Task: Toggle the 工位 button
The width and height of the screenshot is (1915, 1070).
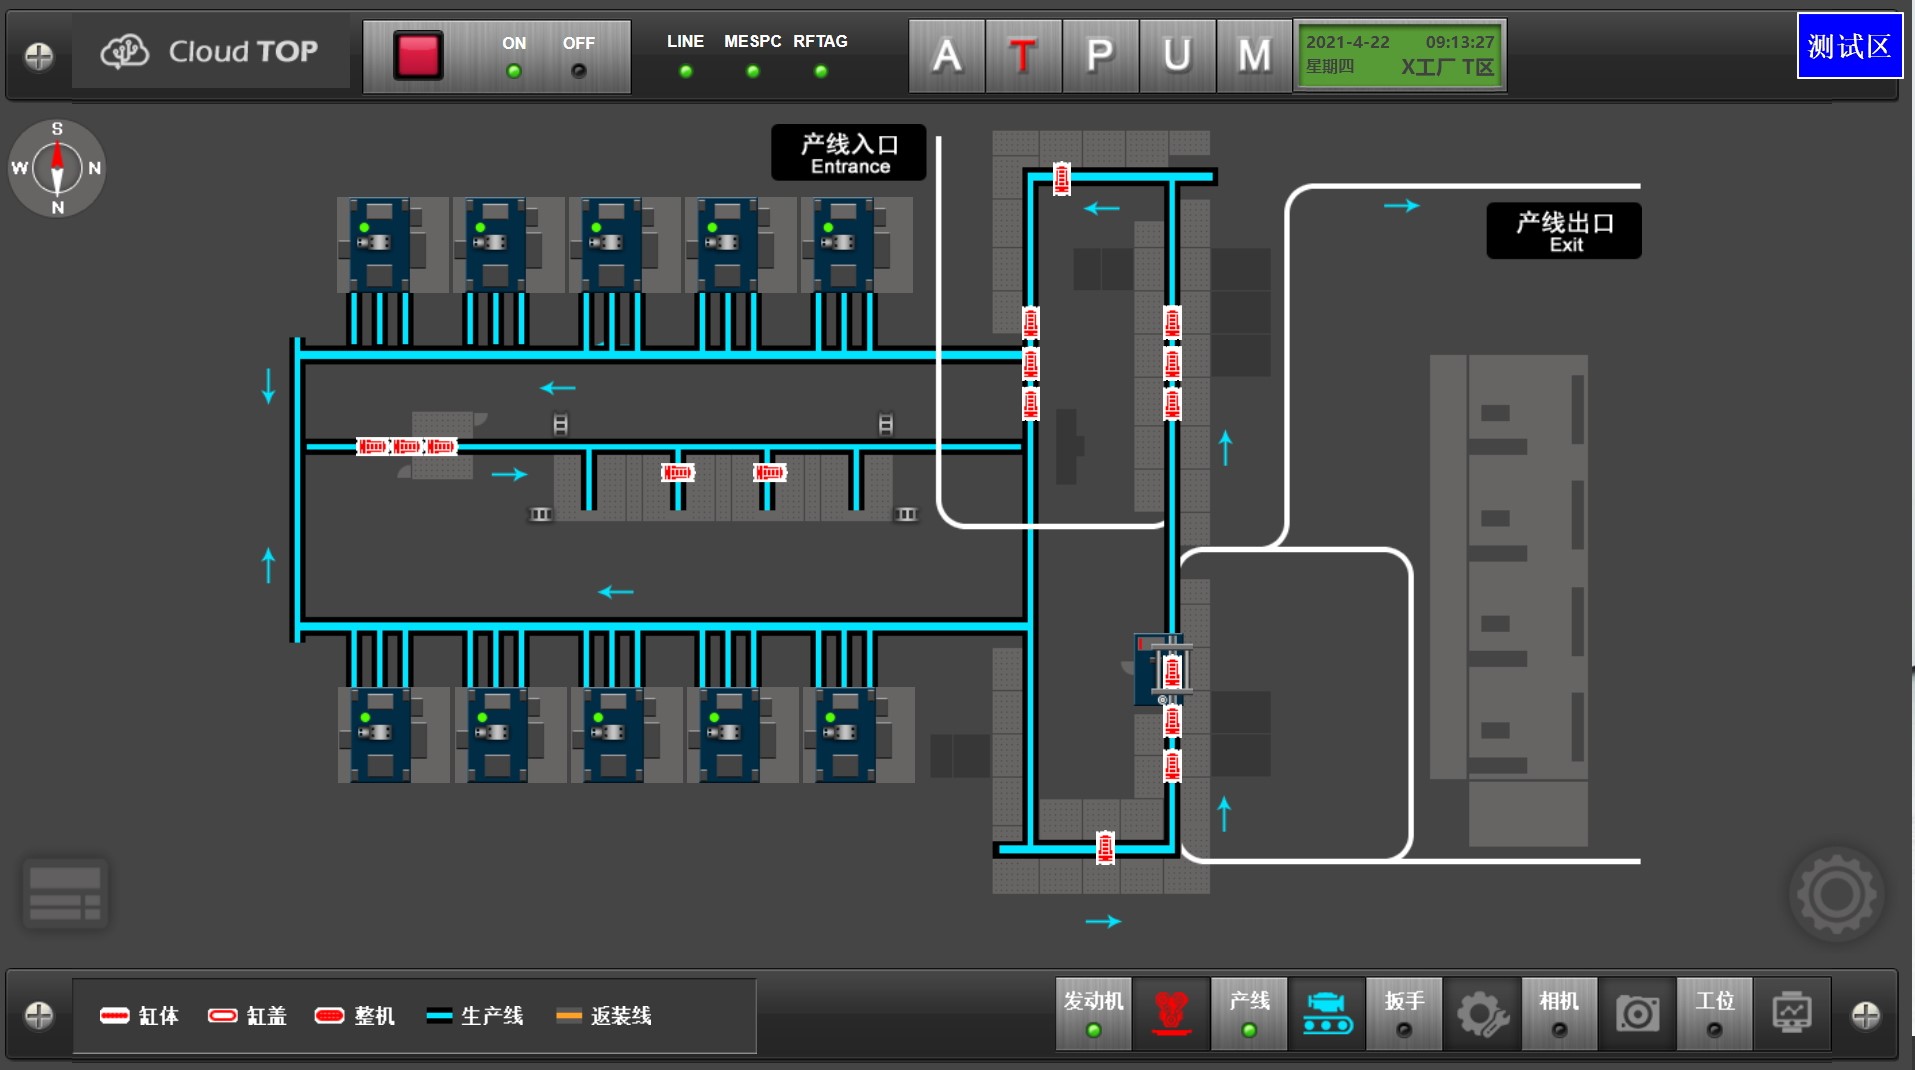Action: pyautogui.click(x=1715, y=1014)
